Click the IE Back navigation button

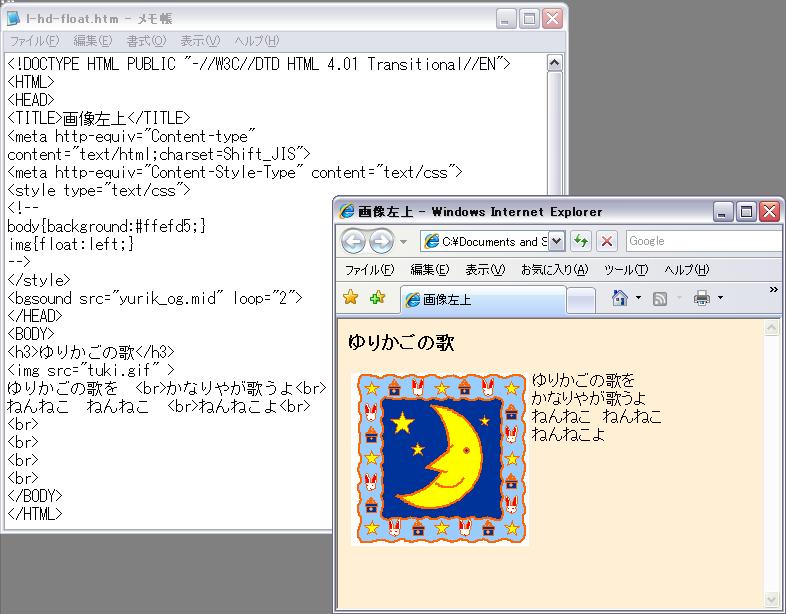[354, 242]
